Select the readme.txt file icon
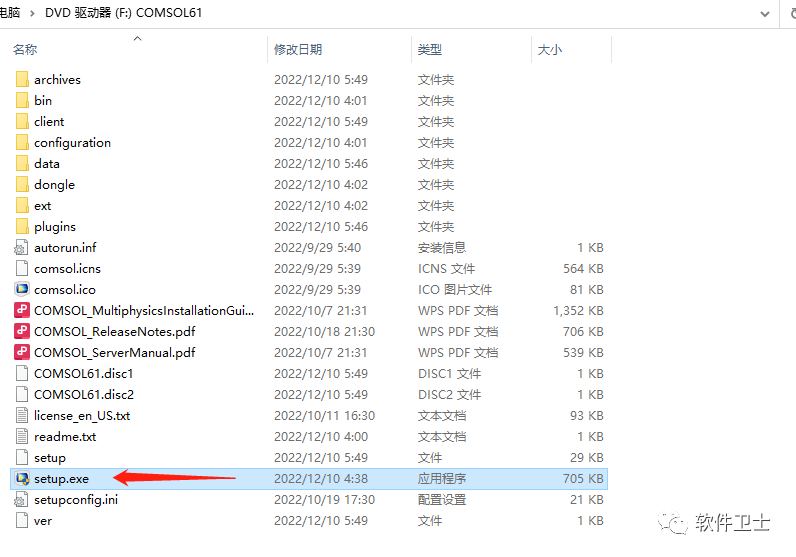The height and width of the screenshot is (557, 796). tap(22, 437)
